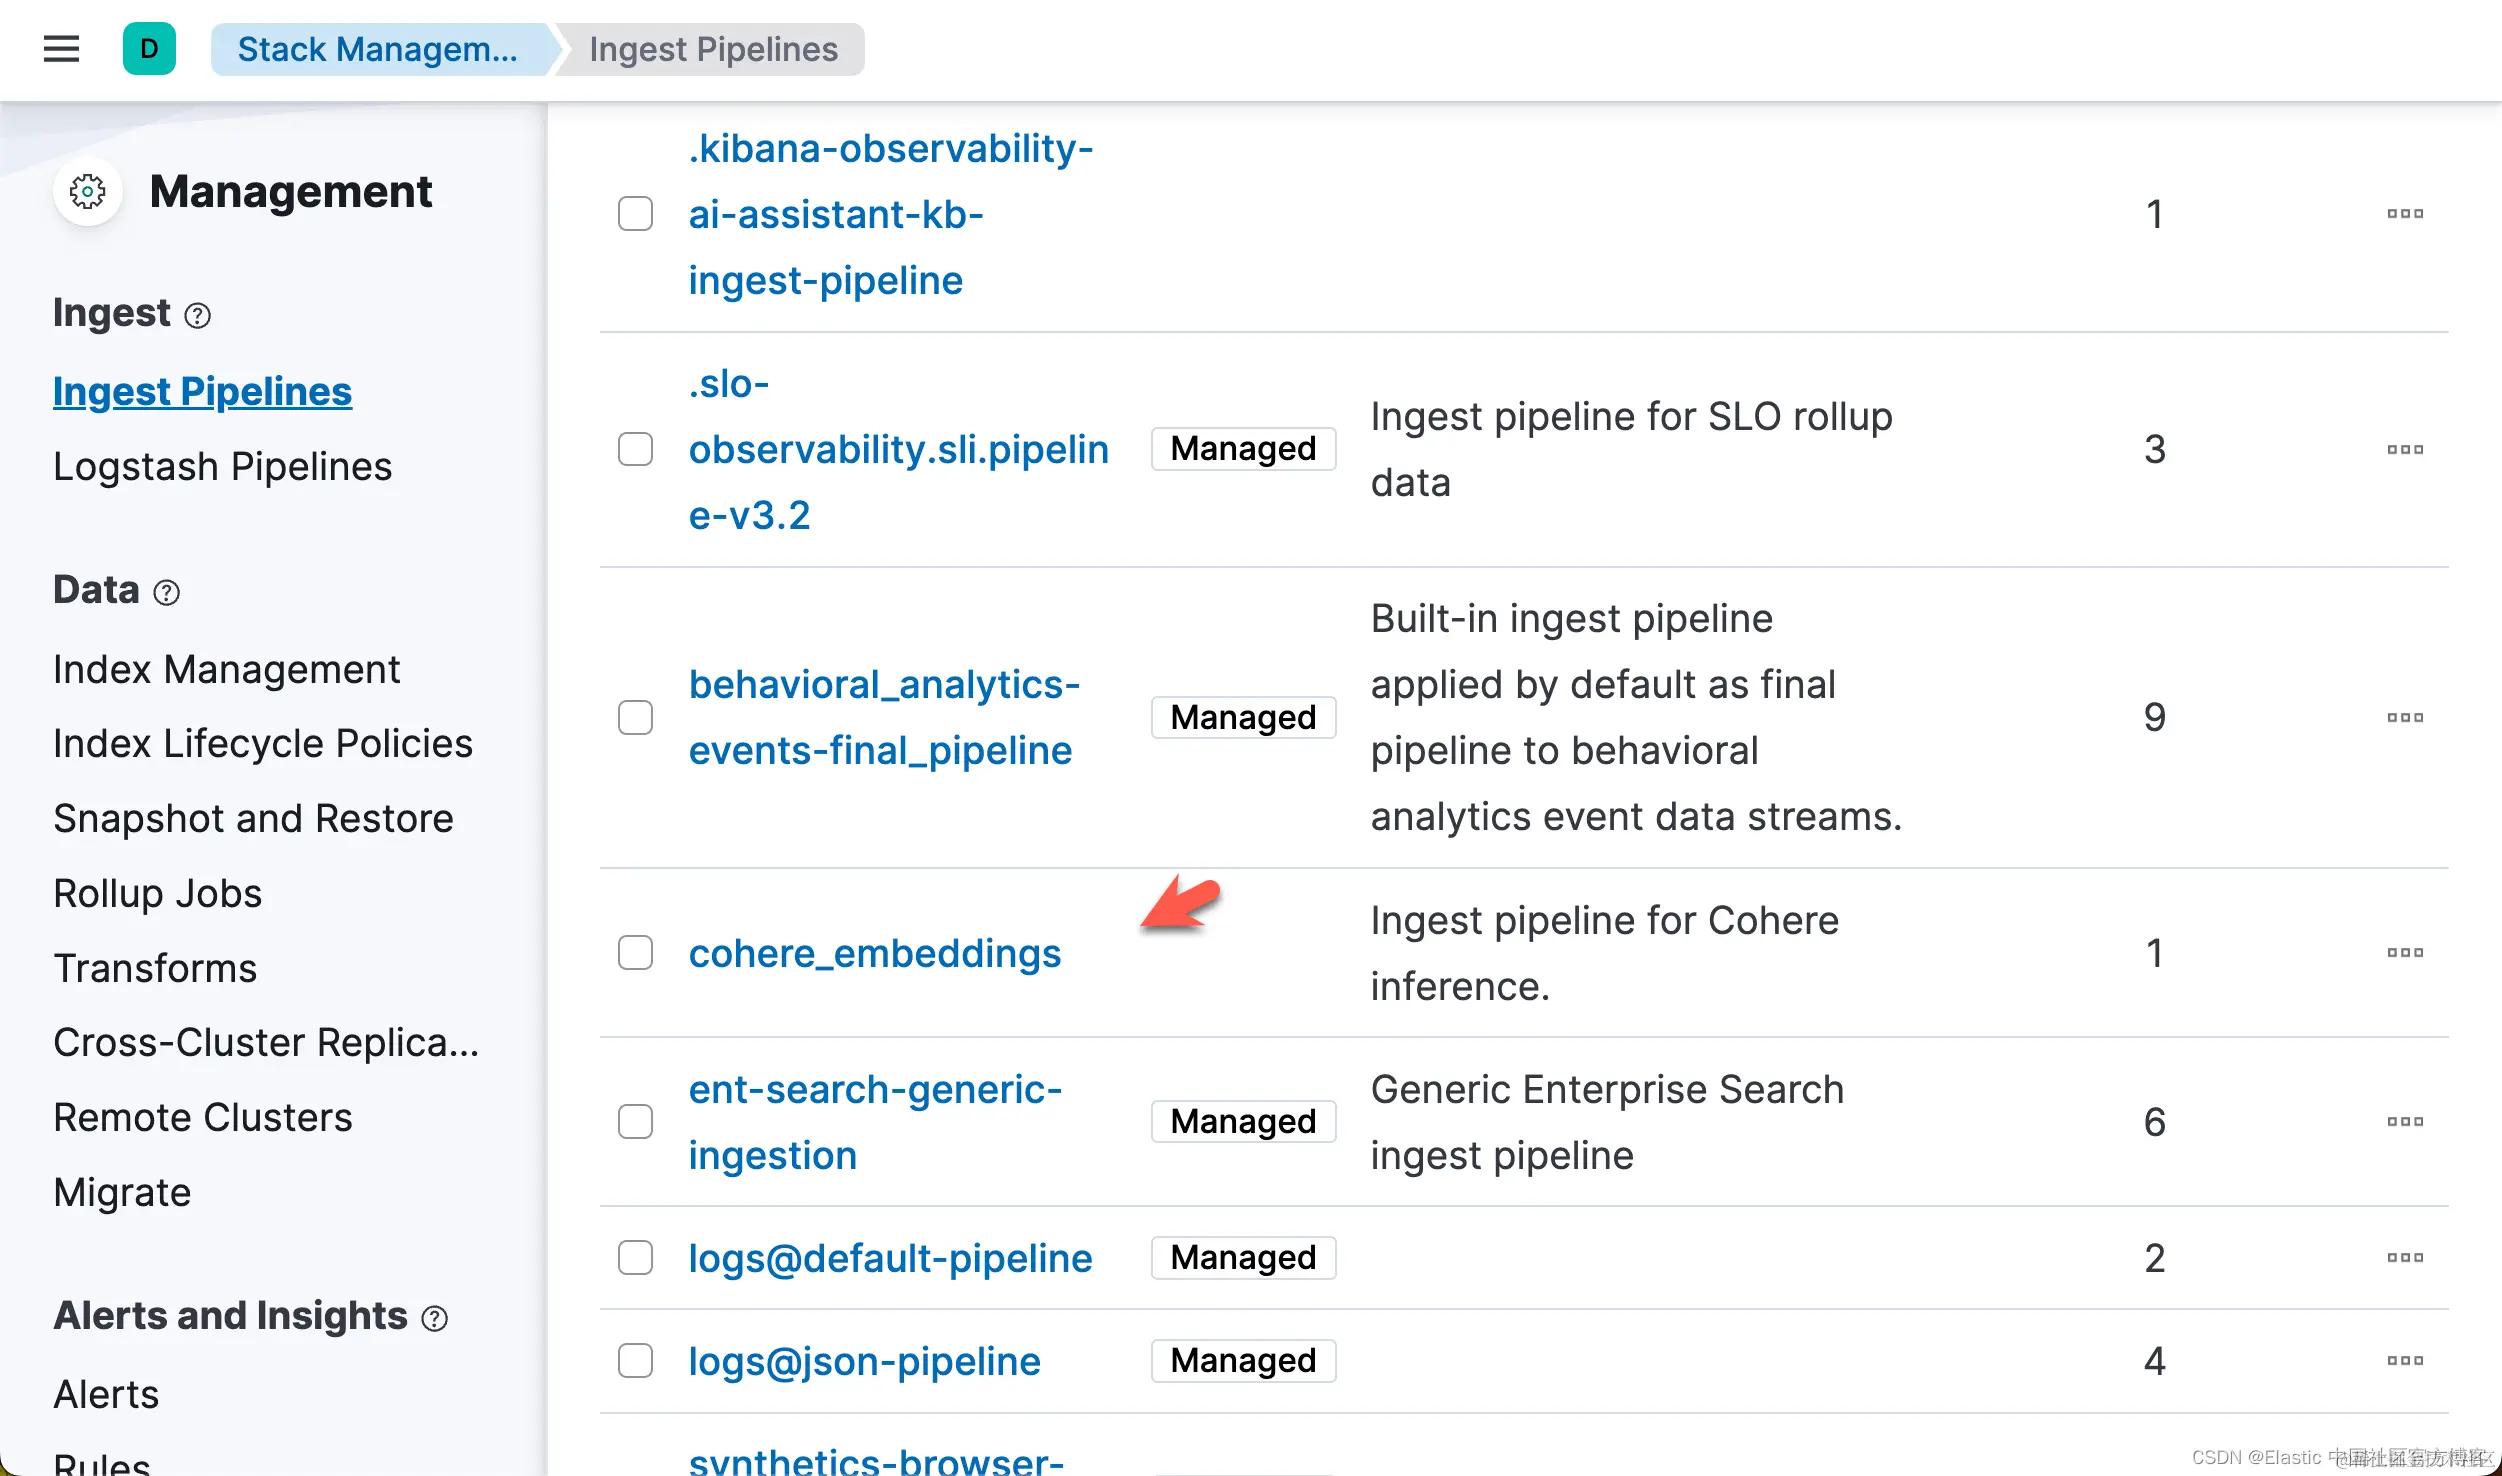Click the Alerts and Insights help icon

tap(434, 1319)
